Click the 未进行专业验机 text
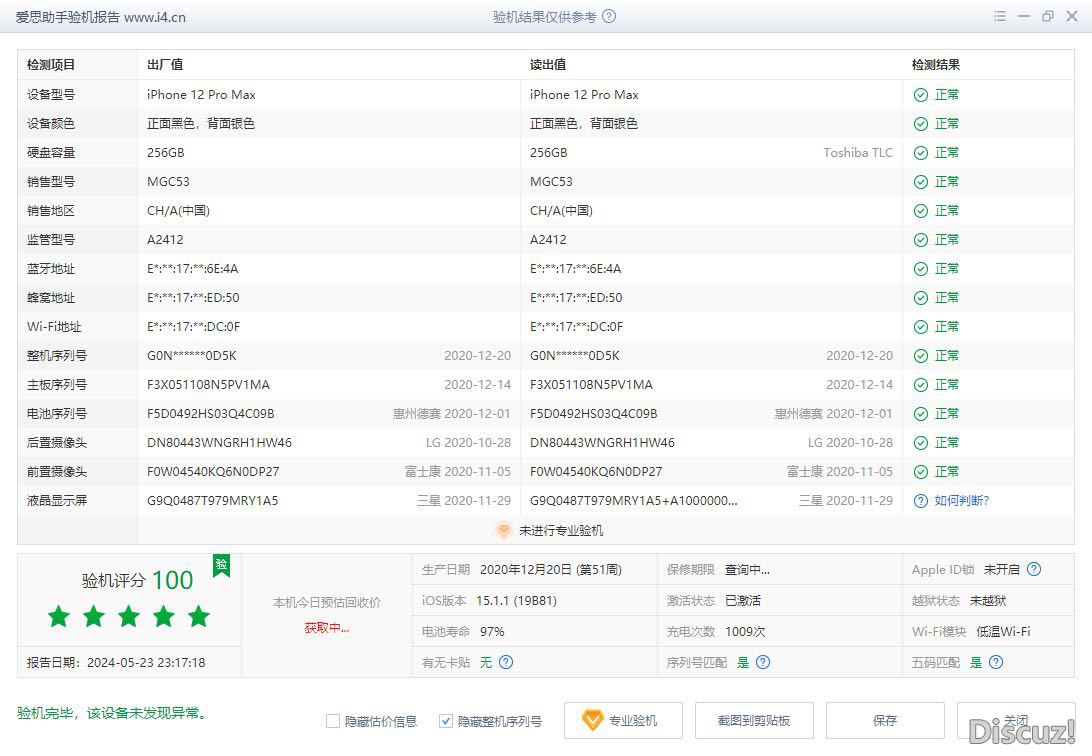 561,530
